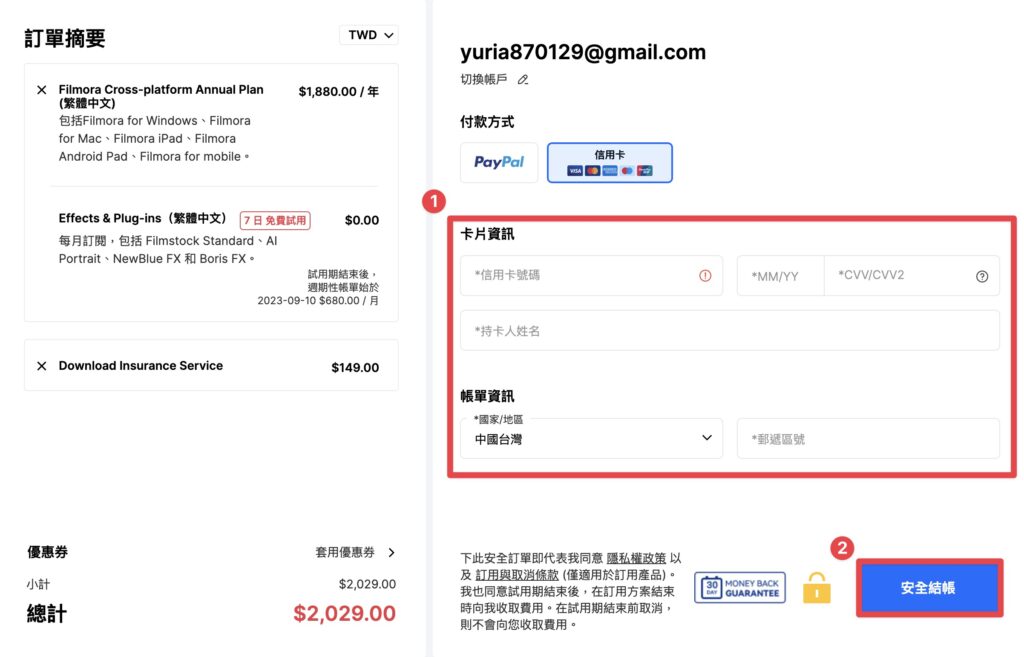This screenshot has height=657, width=1024.
Task: Click the yellow padlock security icon
Action: (x=817, y=588)
